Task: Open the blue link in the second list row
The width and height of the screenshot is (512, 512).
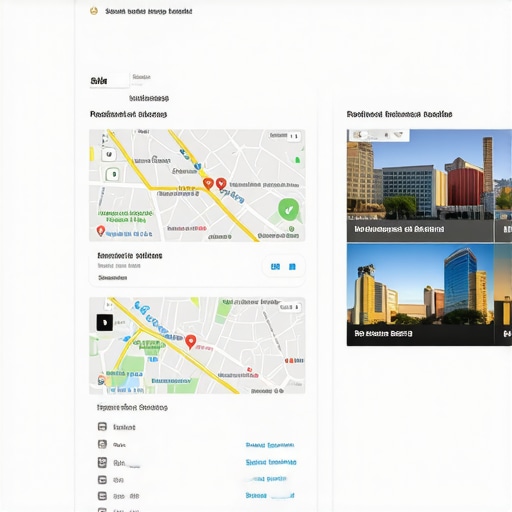Action: pyautogui.click(x=270, y=445)
